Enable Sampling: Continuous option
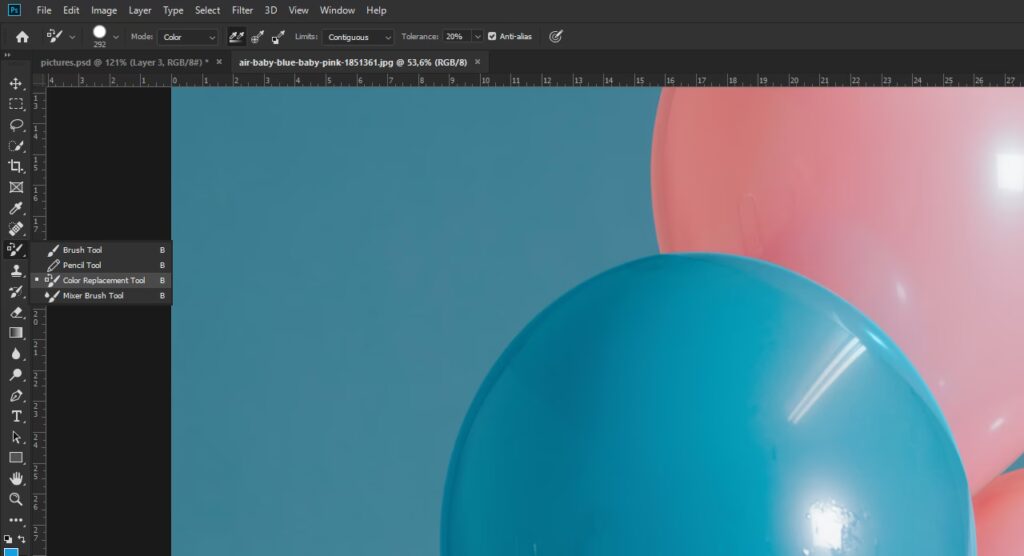The height and width of the screenshot is (556, 1024). pos(237,37)
